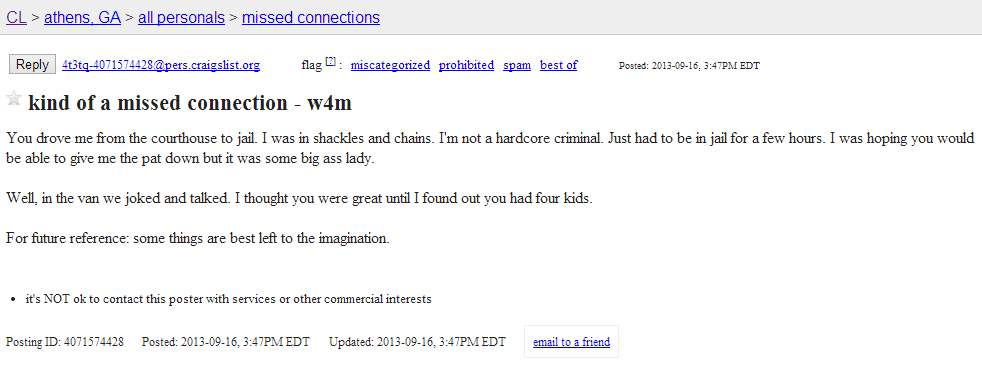
Task: Navigate to athens, GA breadcrumb
Action: (82, 18)
